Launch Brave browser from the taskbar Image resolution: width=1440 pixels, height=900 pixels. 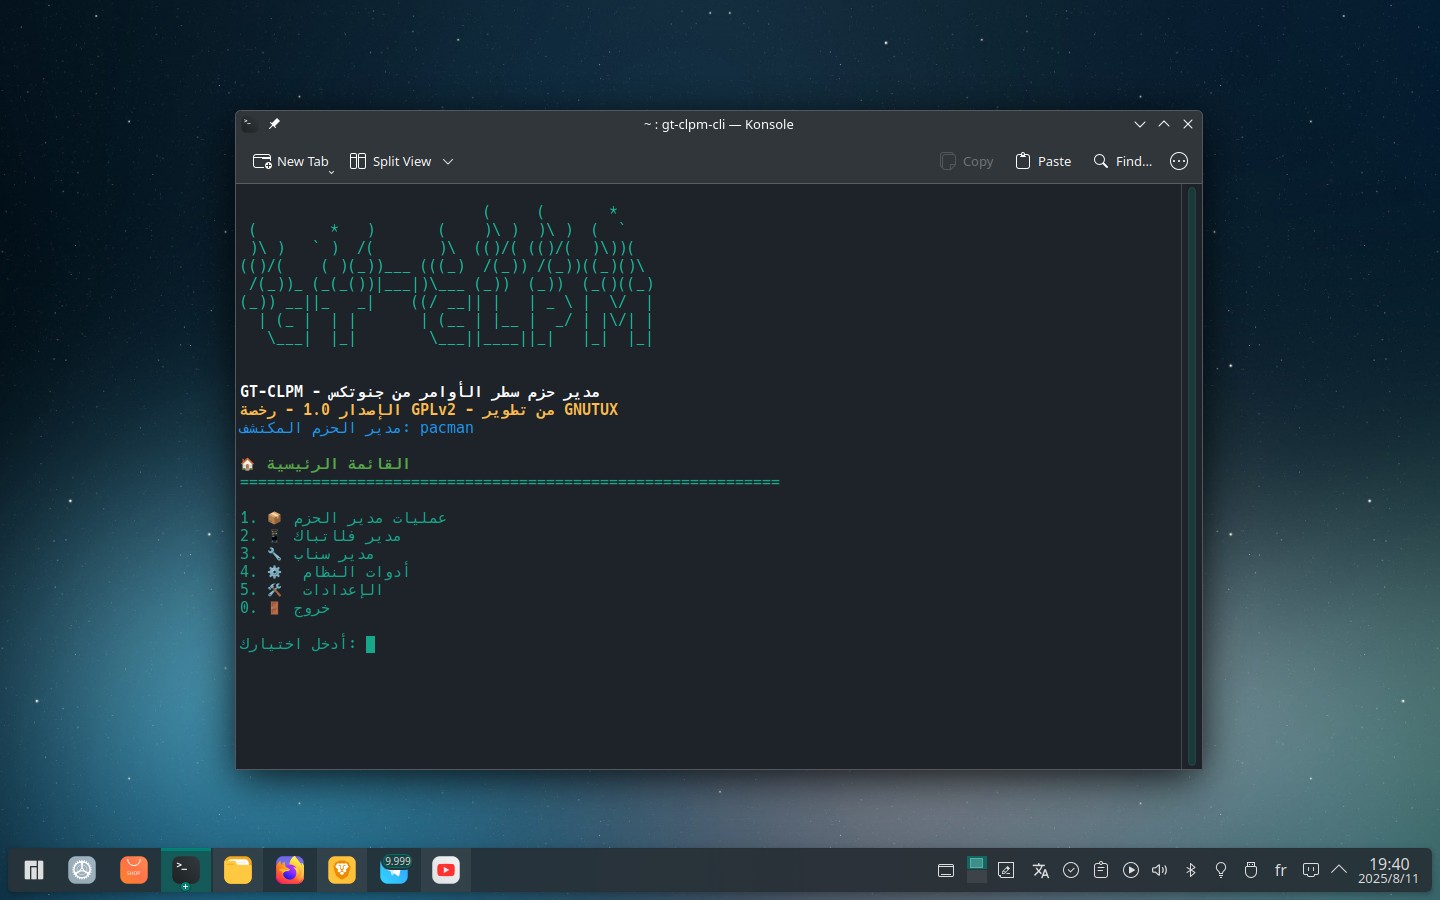pos(342,870)
